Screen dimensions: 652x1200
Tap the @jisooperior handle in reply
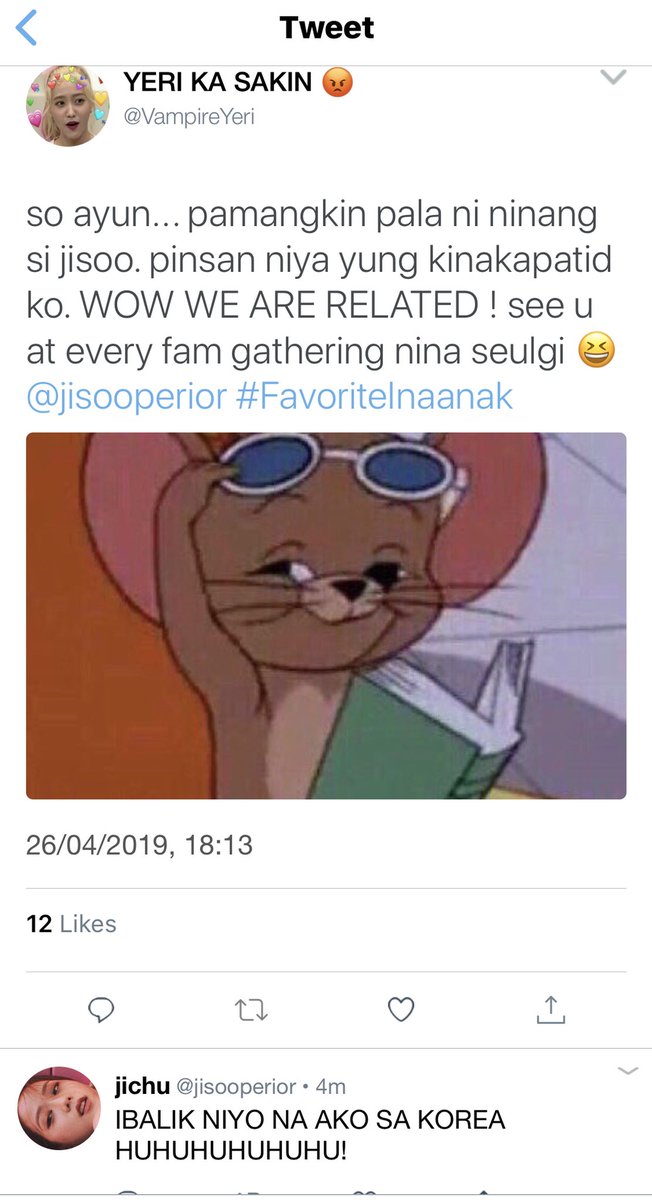tap(236, 1086)
